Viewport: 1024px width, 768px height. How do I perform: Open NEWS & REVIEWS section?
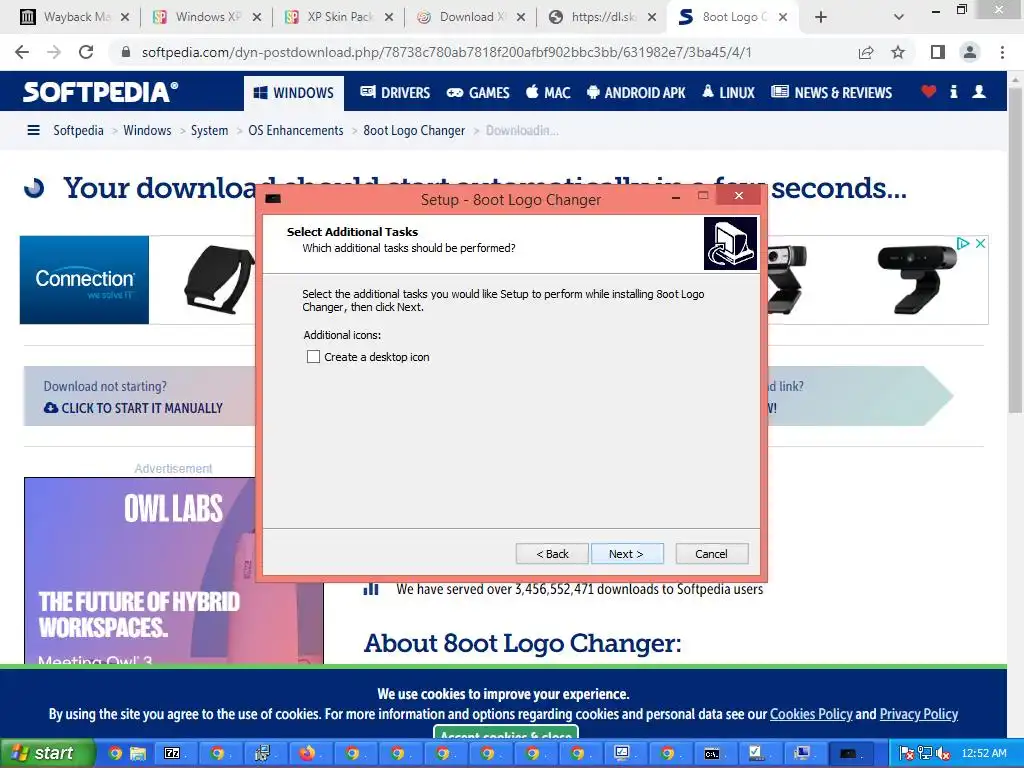pos(831,93)
